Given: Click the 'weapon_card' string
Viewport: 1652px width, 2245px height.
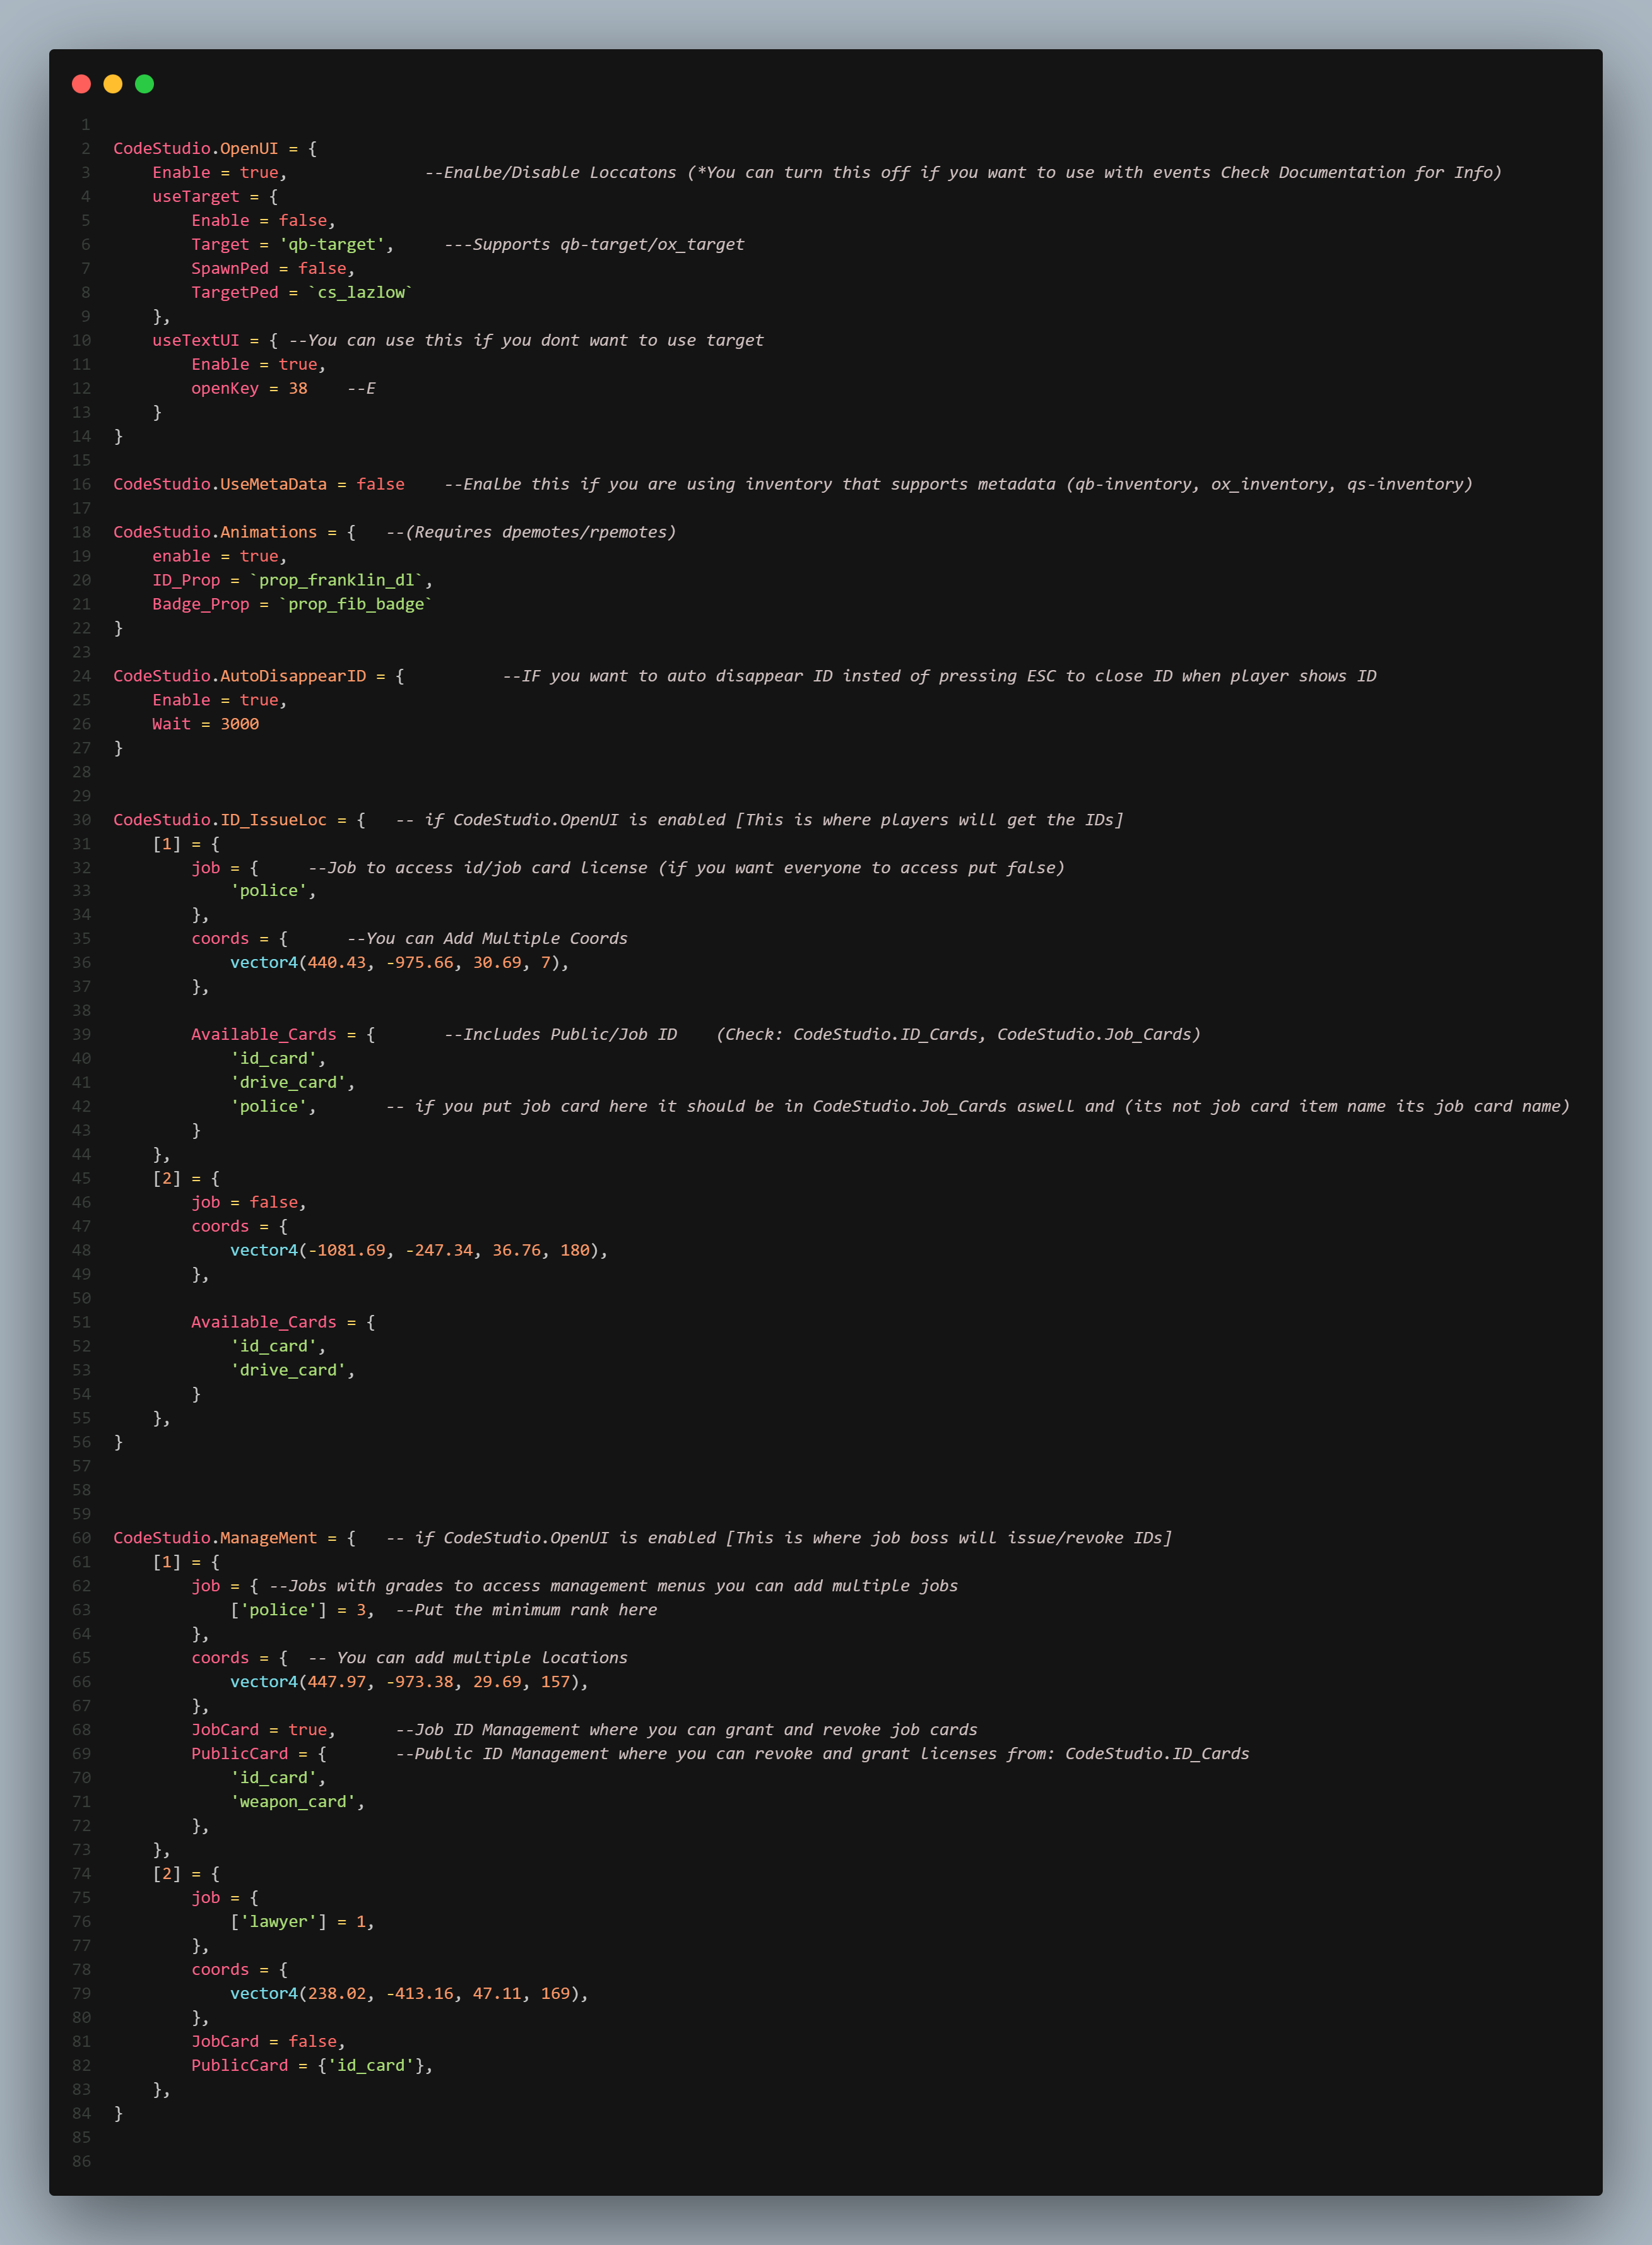Looking at the screenshot, I should [x=293, y=1803].
